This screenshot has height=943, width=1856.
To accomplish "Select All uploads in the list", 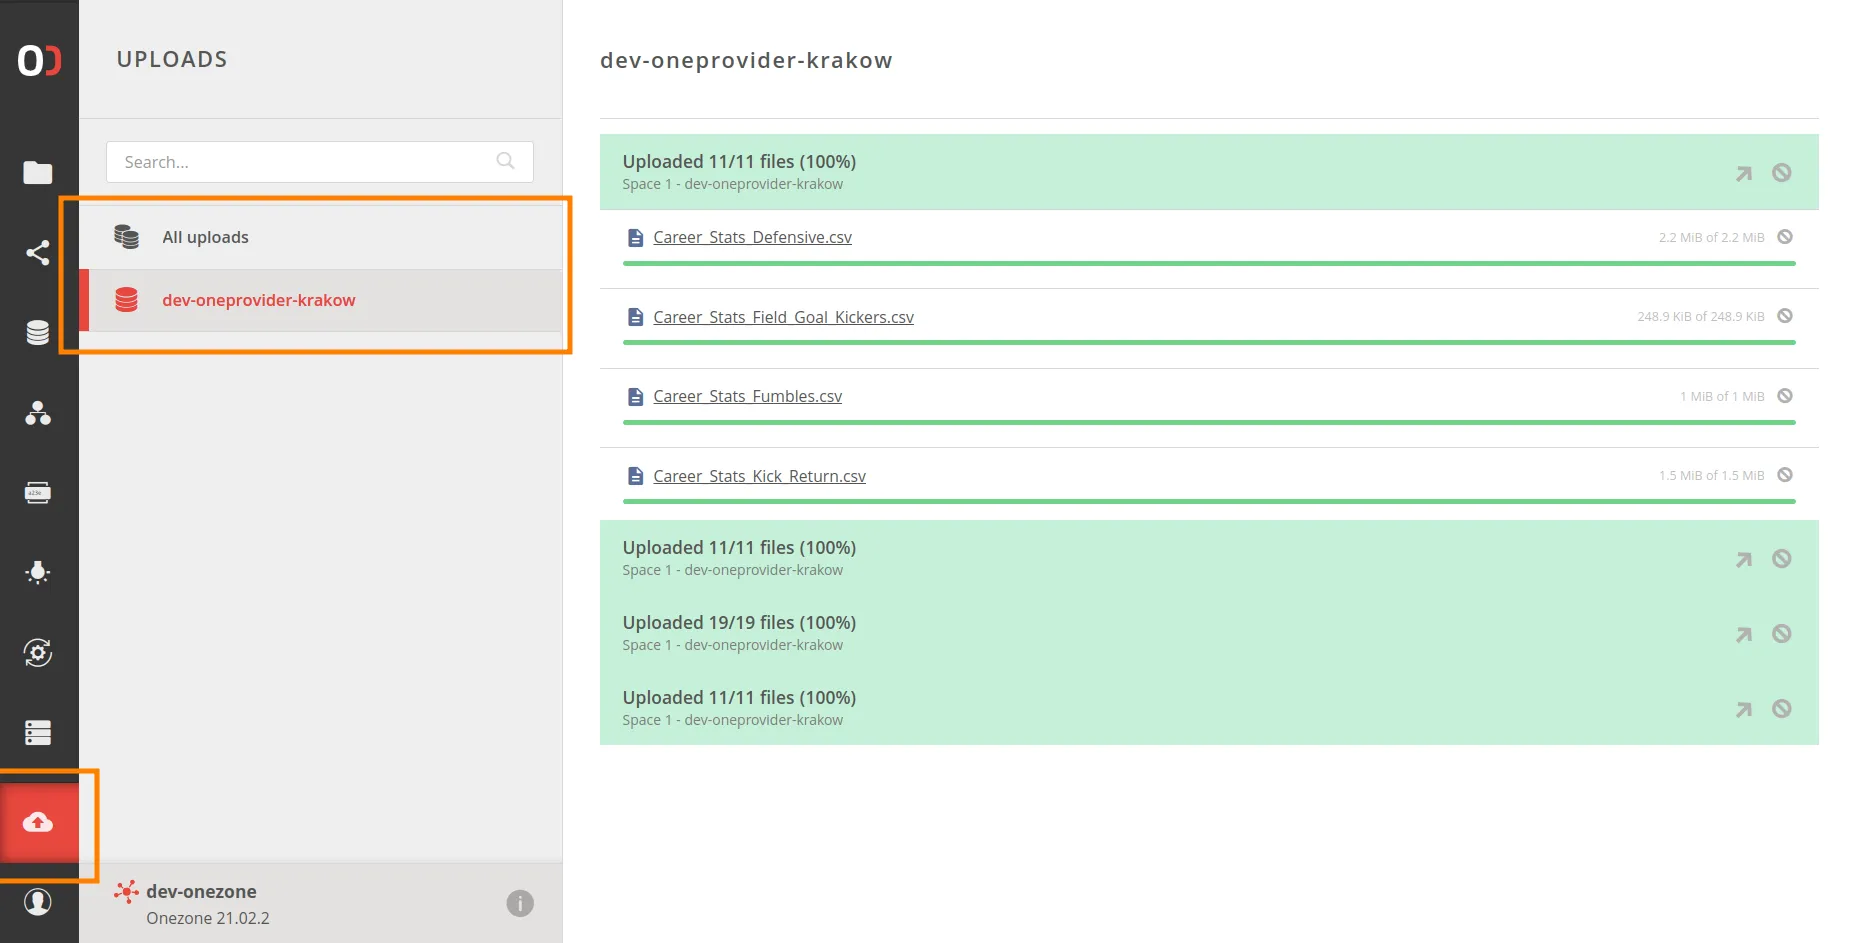I will click(x=205, y=237).
